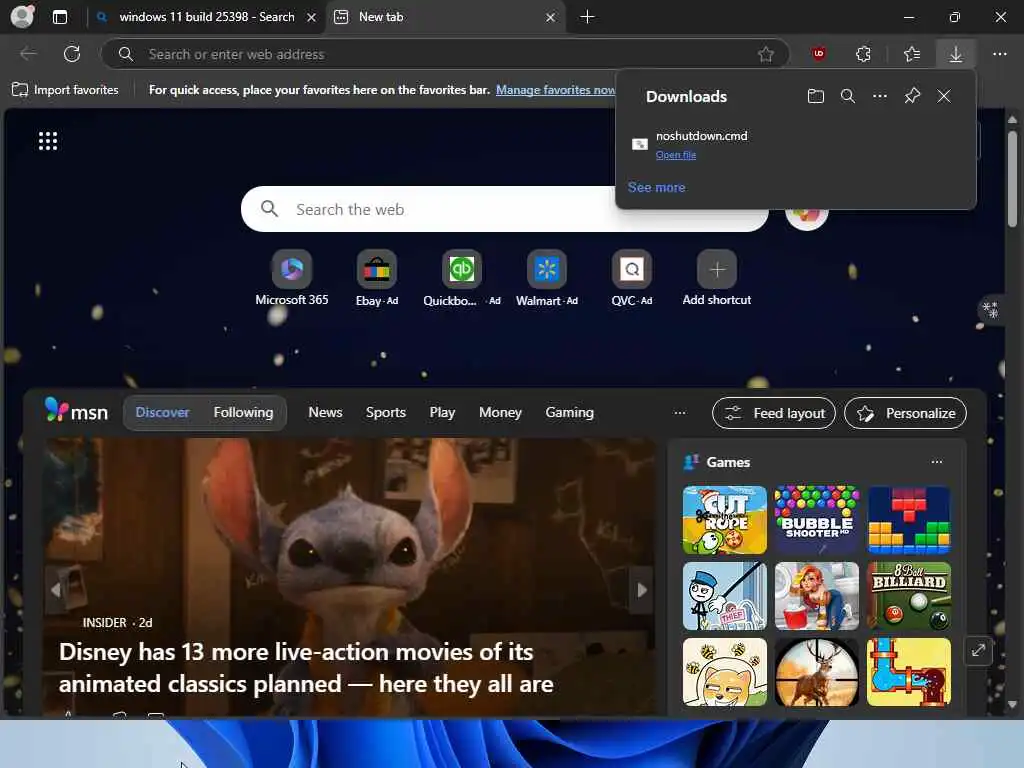Add a new shortcut tile
The image size is (1024, 768).
[x=716, y=278]
